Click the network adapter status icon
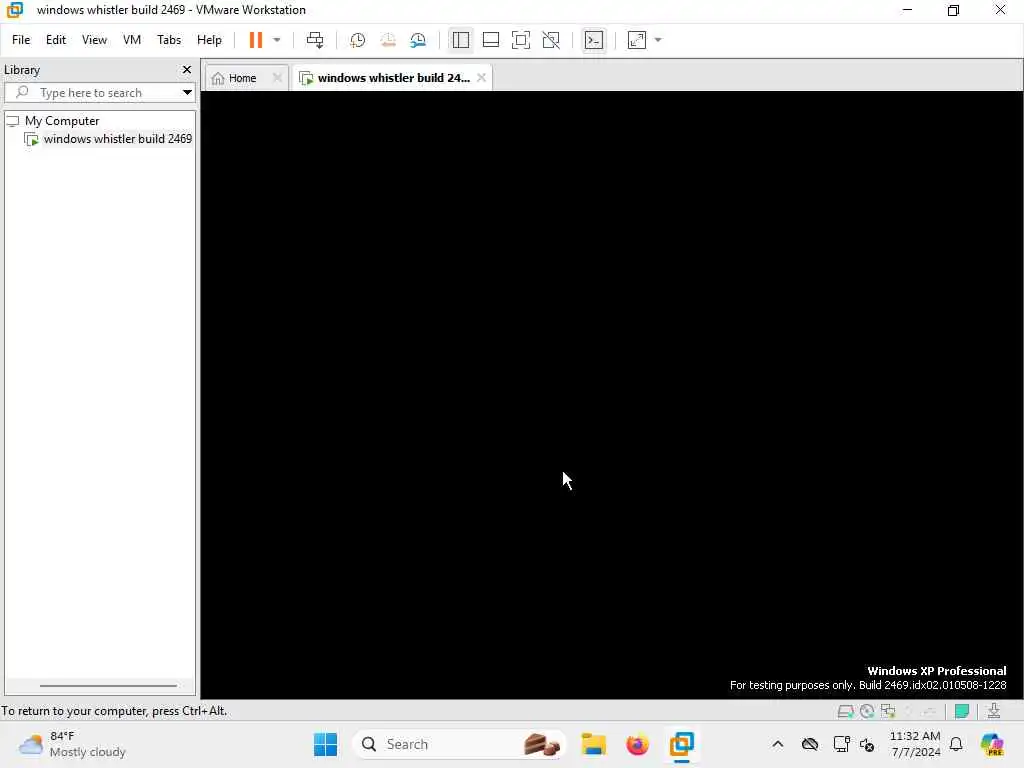Screen dimensions: 1024x768 888,711
